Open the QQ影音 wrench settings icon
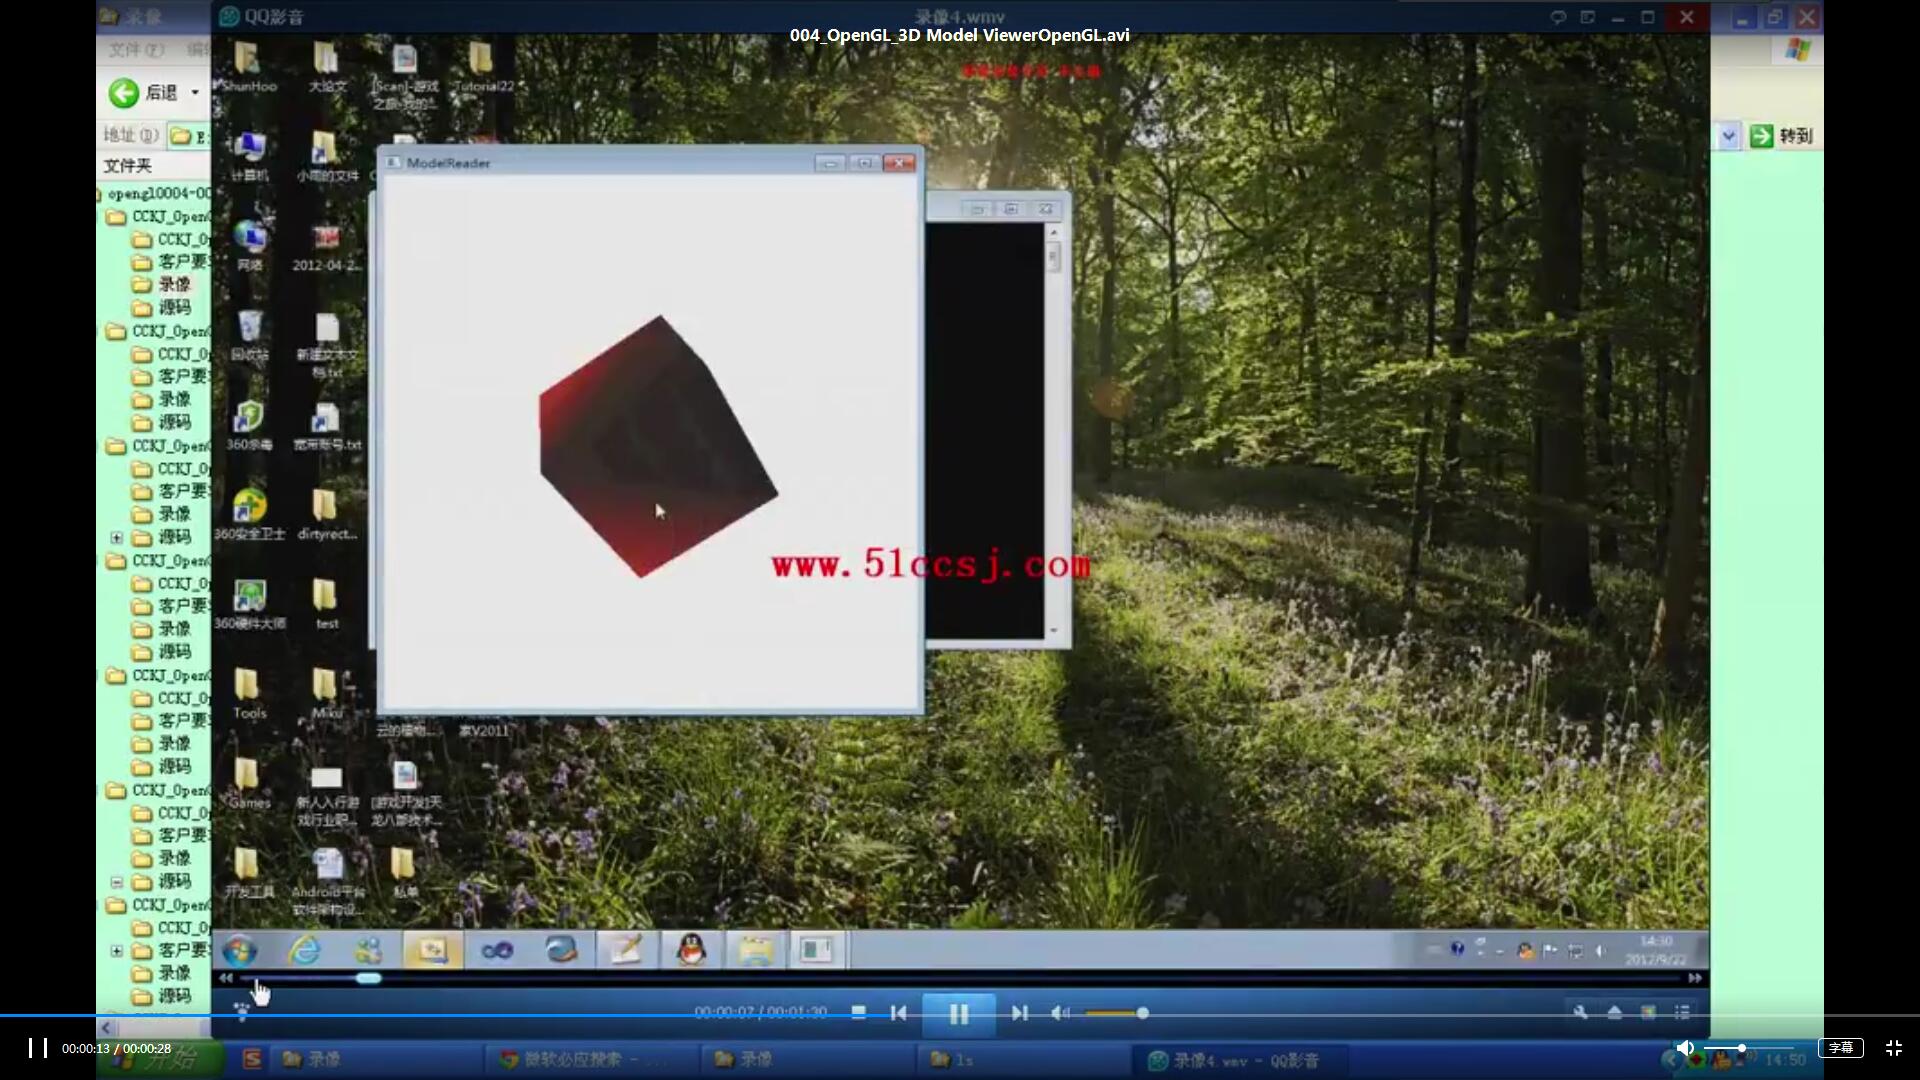Screen dimensions: 1920x1080 point(1581,1012)
